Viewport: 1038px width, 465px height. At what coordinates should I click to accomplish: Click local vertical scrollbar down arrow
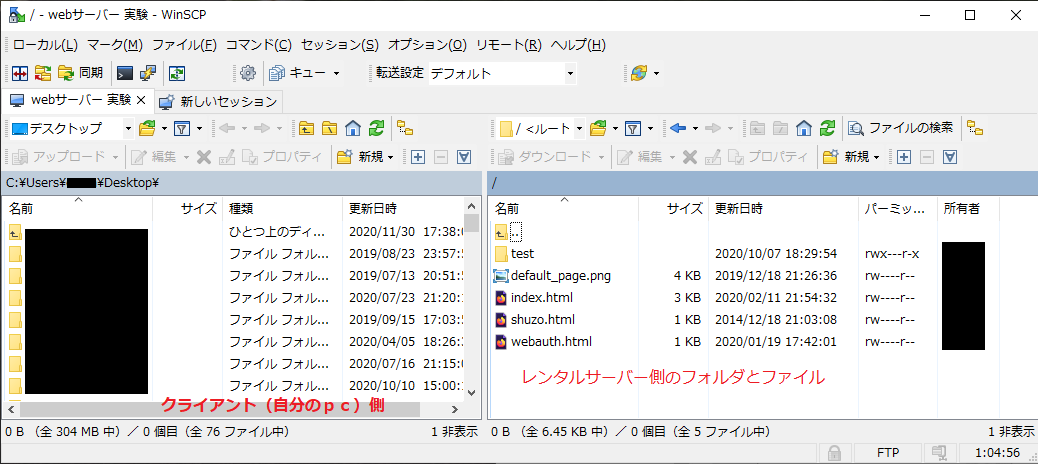(472, 391)
